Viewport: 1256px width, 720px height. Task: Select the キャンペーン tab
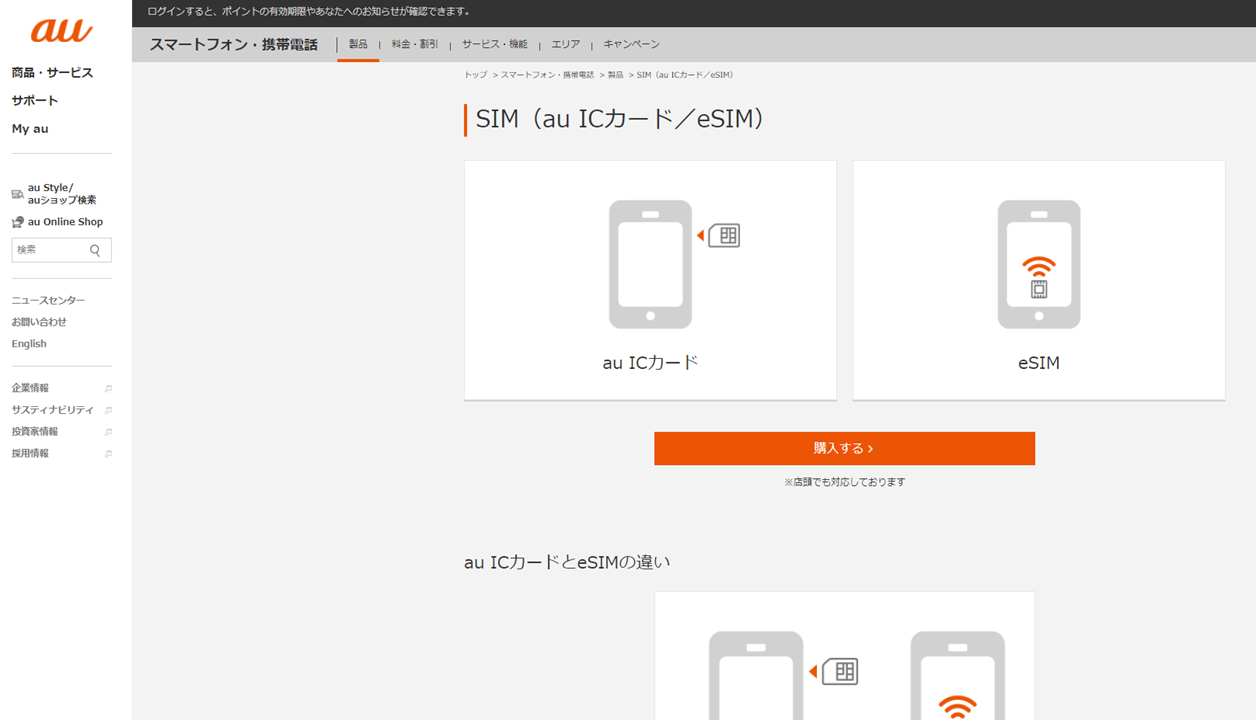[632, 44]
